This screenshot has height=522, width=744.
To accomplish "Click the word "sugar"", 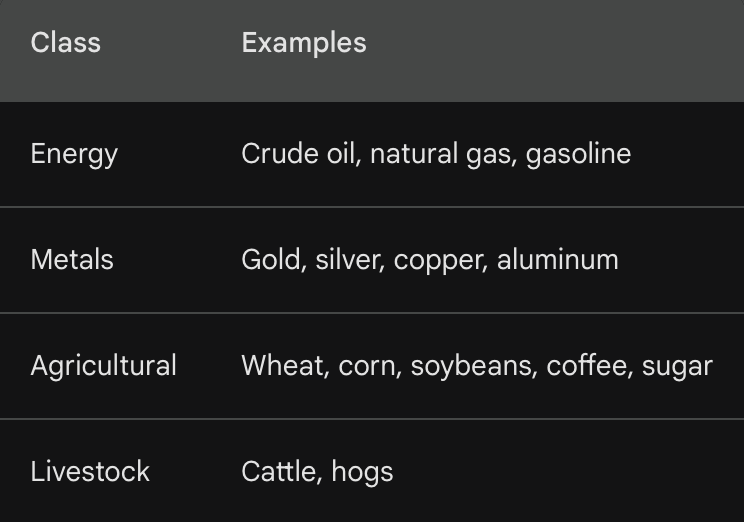I will click(677, 366).
